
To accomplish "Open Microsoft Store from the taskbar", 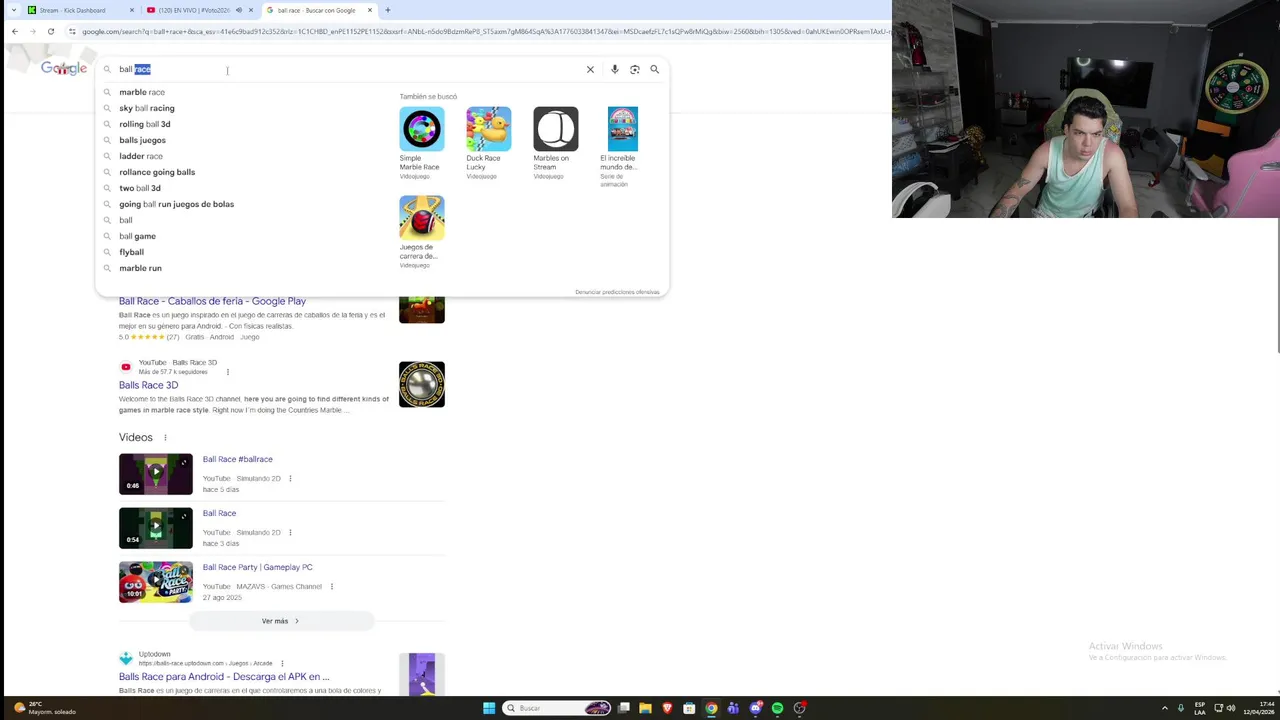I will [x=689, y=708].
